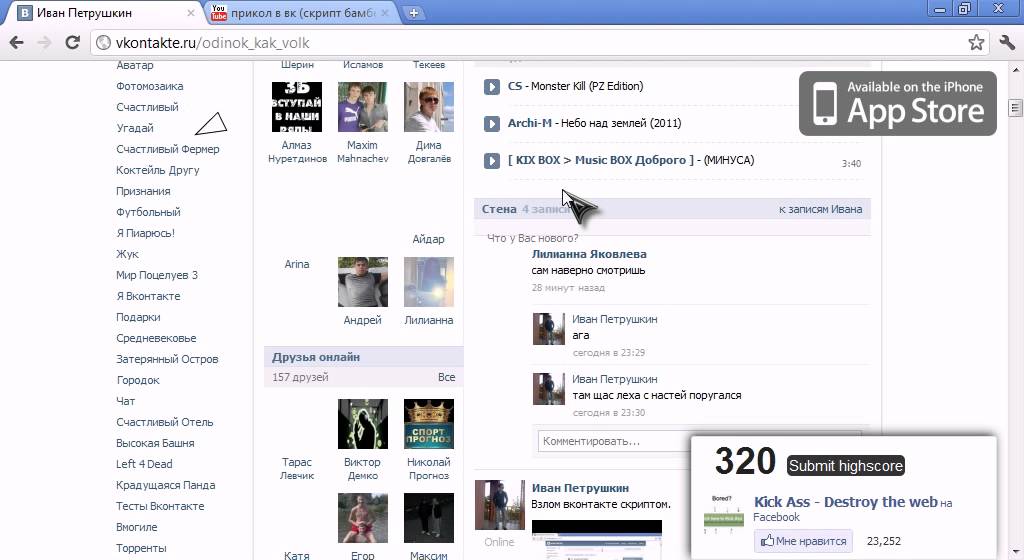Open Лилианна Яковлева's profile link
1024x560 pixels.
tap(589, 254)
